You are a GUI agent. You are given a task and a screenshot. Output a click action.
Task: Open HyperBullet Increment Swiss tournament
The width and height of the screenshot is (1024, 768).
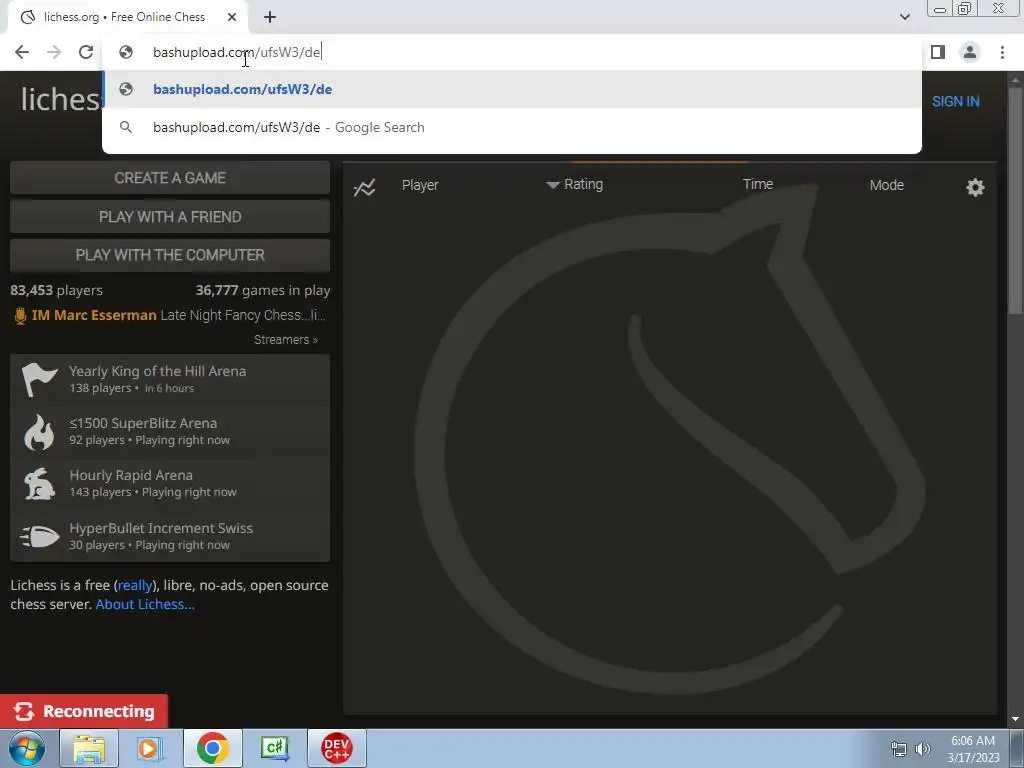170,536
